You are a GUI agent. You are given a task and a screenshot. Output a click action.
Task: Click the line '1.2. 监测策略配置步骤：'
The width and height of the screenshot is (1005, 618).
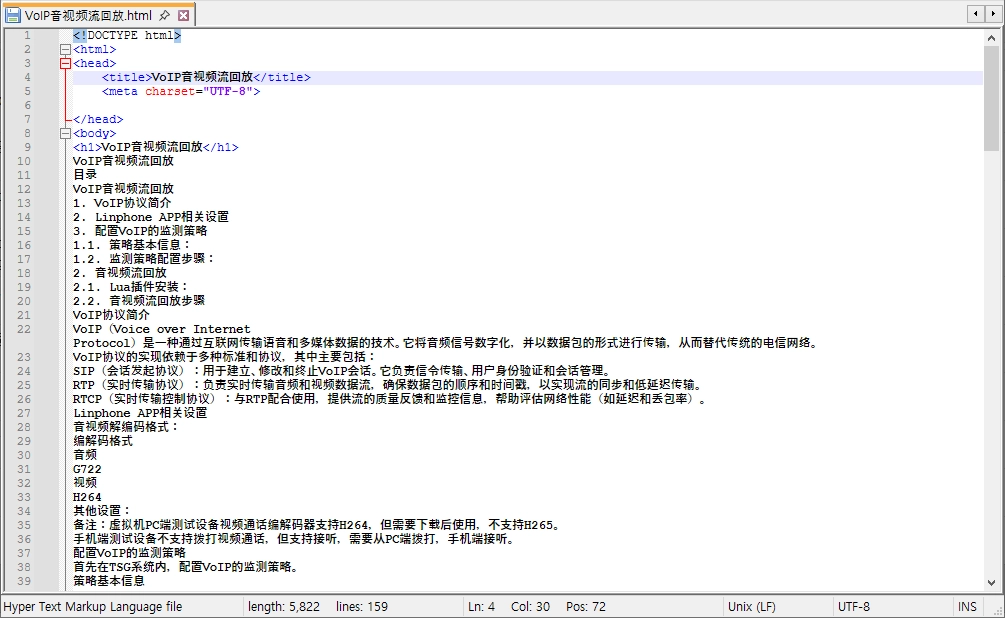click(x=144, y=259)
